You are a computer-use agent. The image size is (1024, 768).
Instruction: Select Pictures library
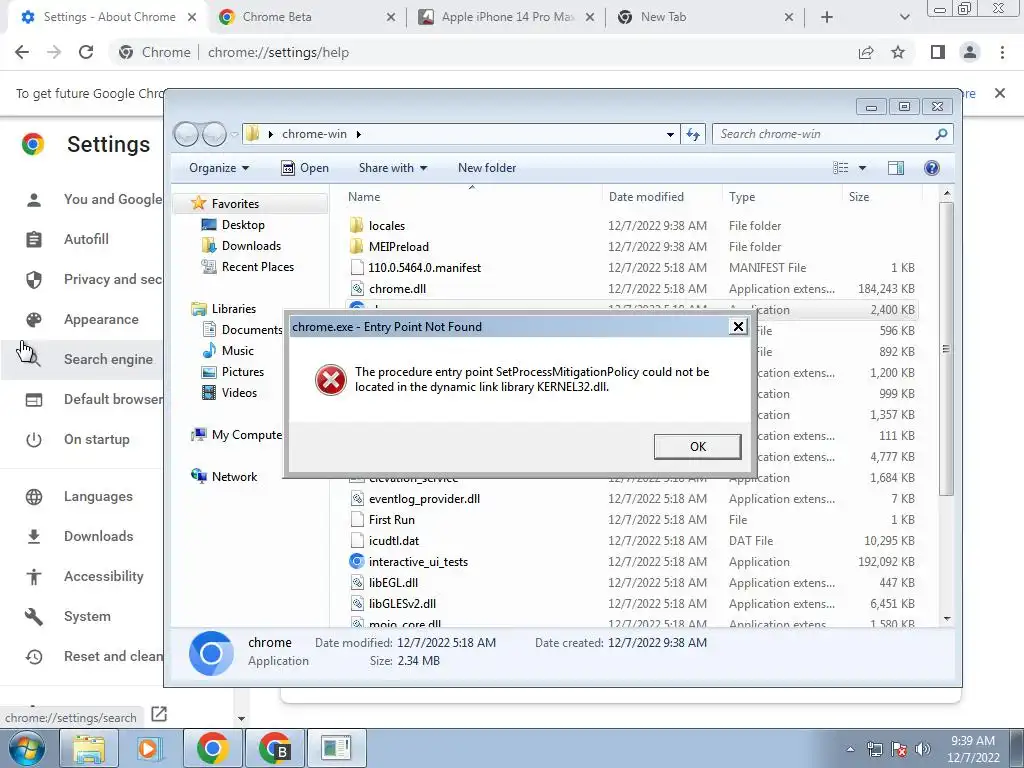pos(233,372)
